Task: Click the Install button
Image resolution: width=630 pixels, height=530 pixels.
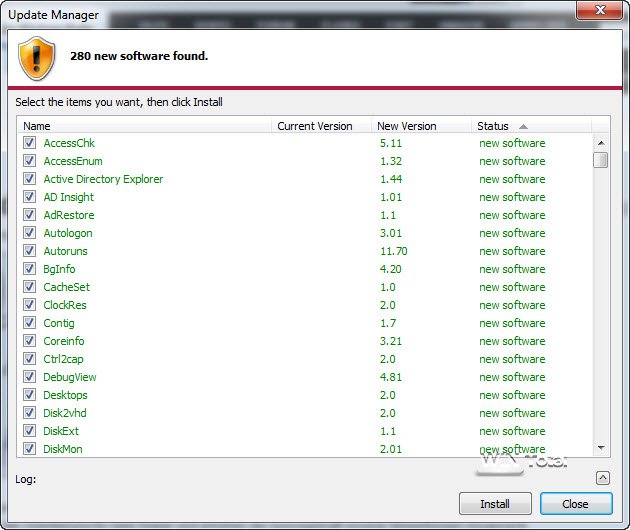Action: tap(495, 503)
